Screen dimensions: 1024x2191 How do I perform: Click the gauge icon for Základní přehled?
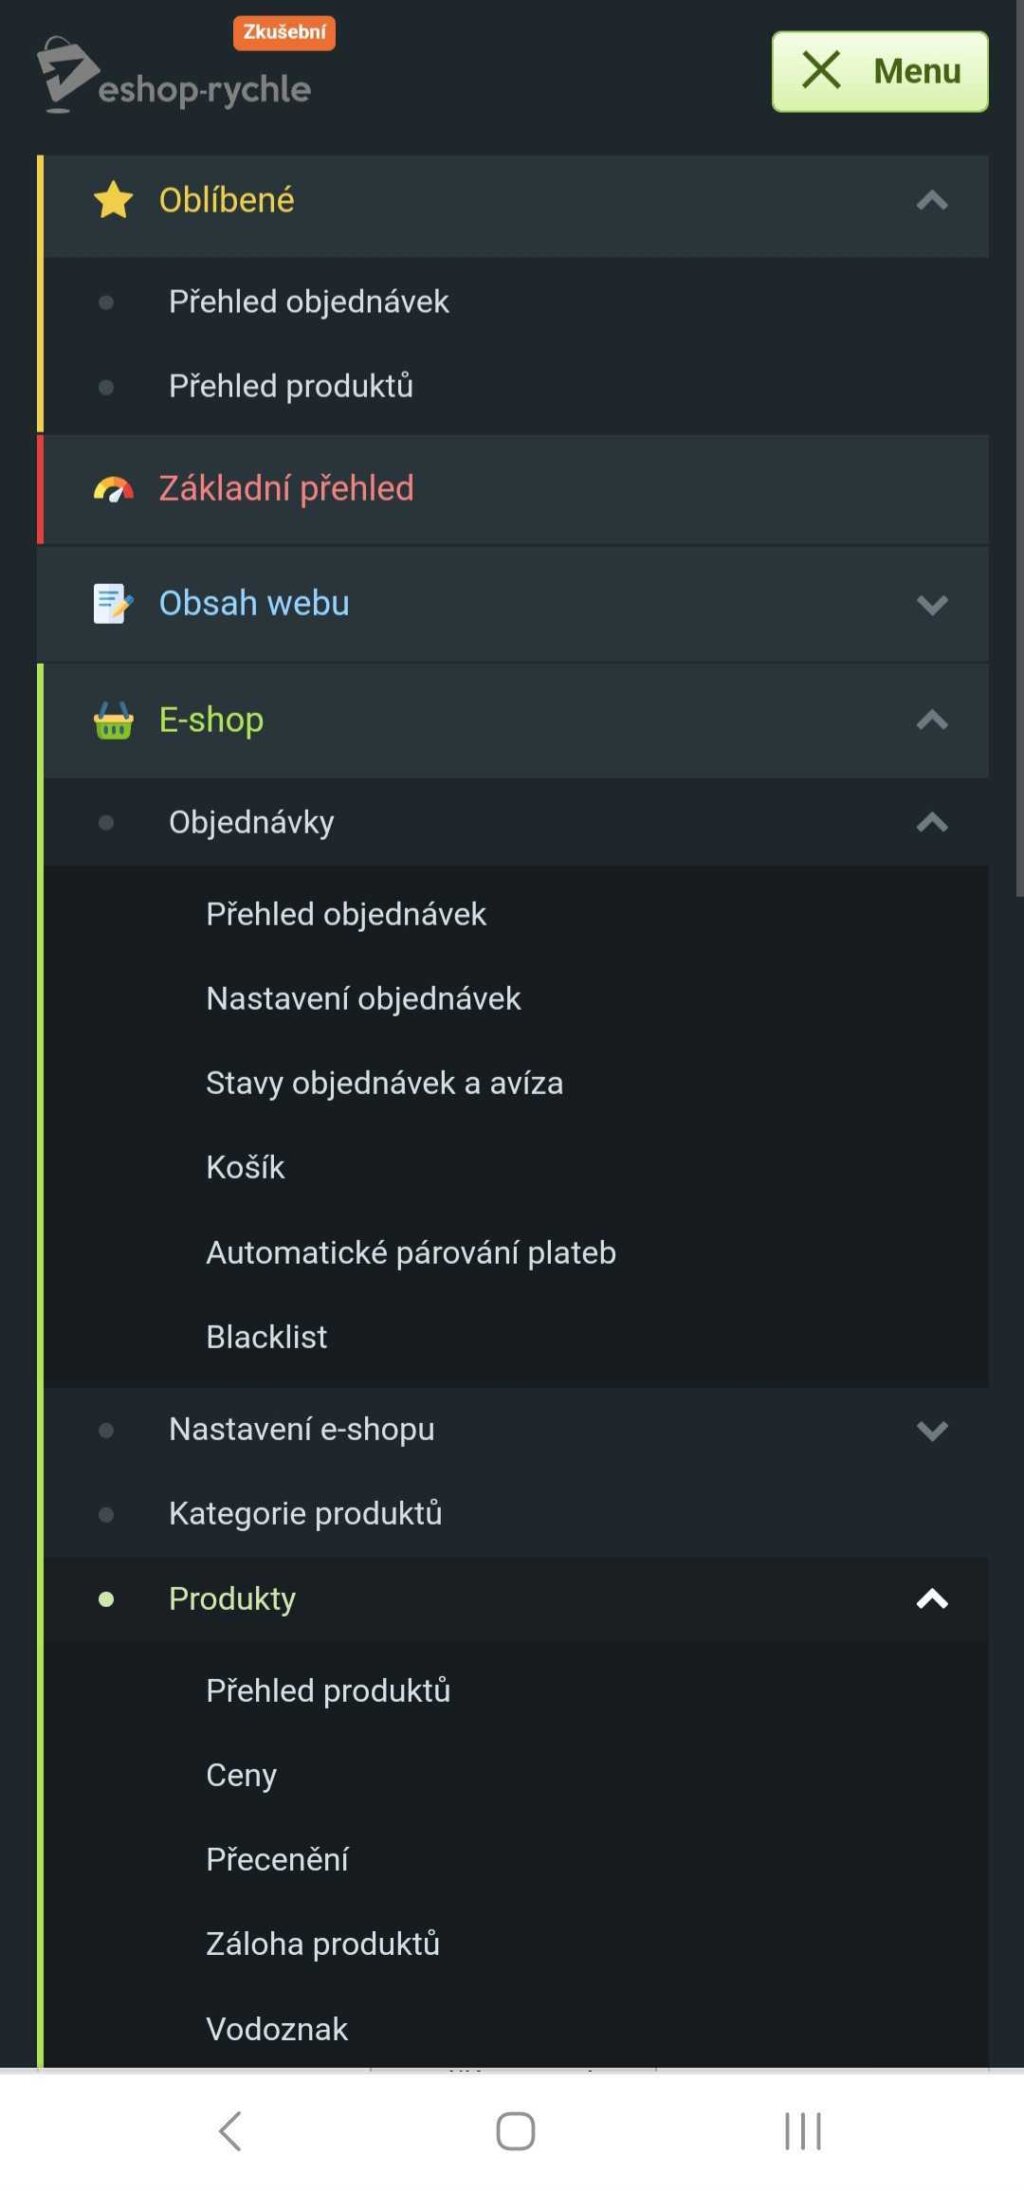coord(113,489)
